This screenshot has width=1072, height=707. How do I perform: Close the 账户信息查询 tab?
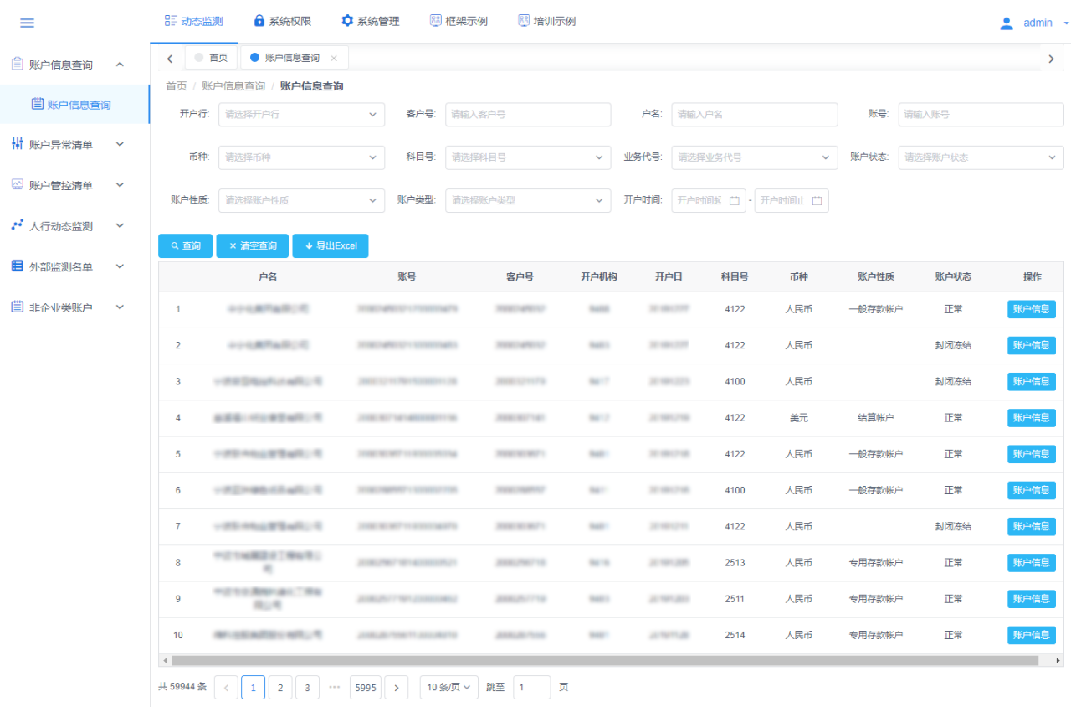tap(333, 58)
